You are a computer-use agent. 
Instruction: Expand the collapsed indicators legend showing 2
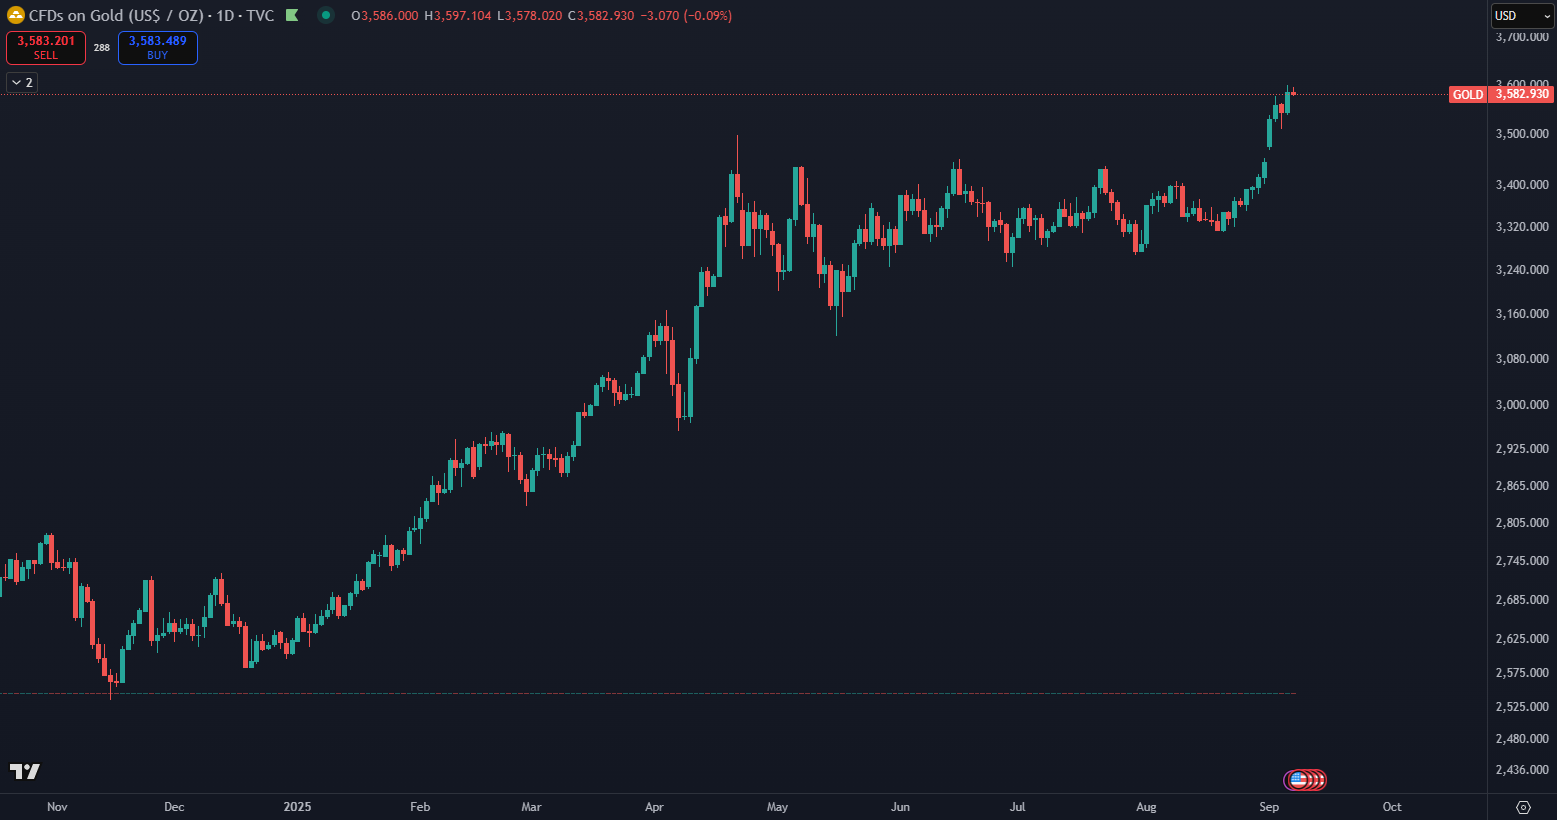tap(22, 82)
